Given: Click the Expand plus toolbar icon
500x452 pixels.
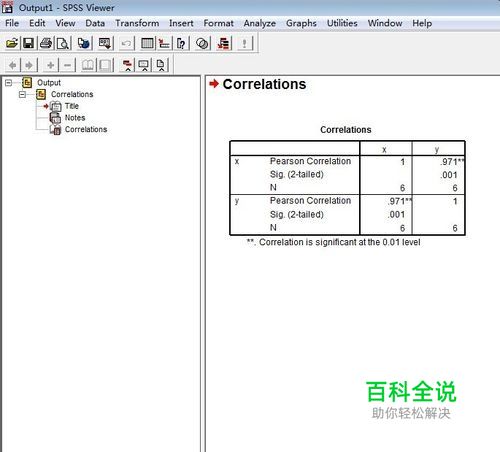Looking at the screenshot, I should coord(51,65).
